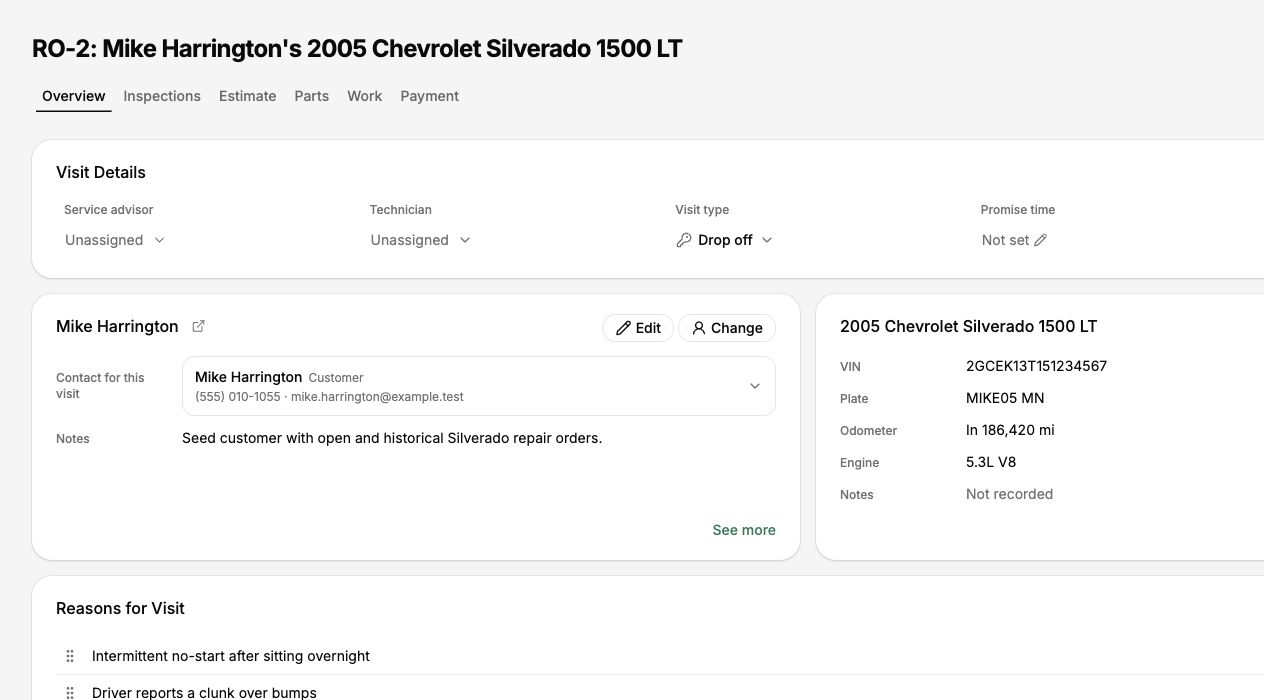Screen dimensions: 1264x700
Task: Grab the drag handle for Intermittent no-start reason
Action: (70, 656)
